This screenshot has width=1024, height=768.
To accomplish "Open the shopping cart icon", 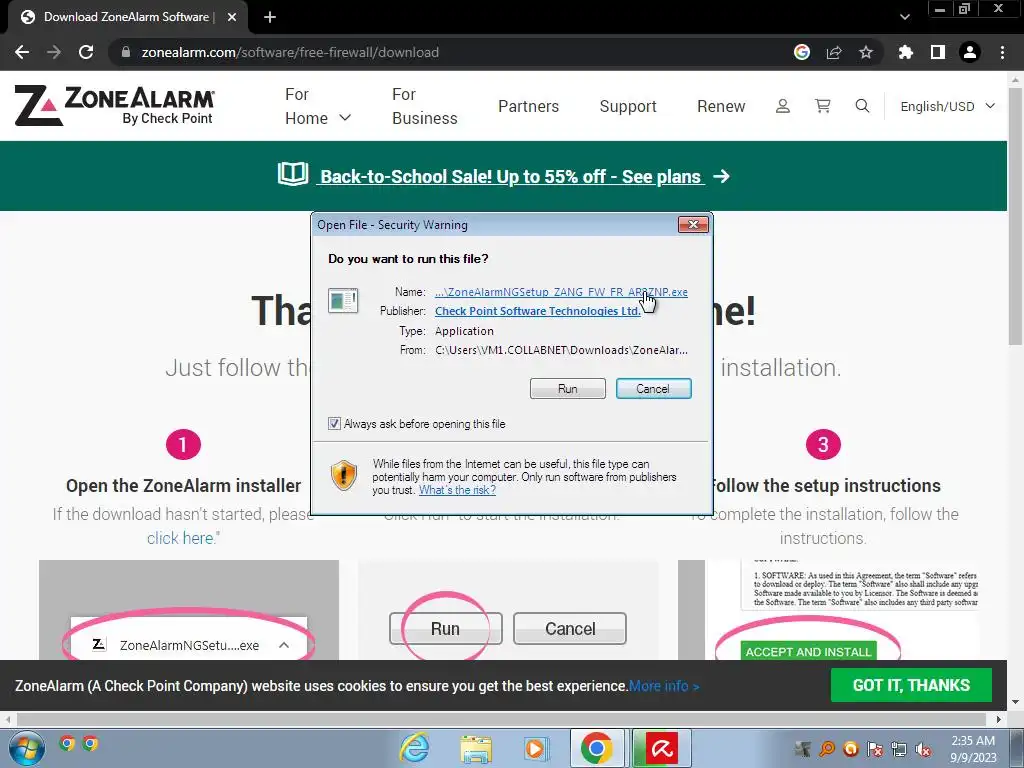I will [x=823, y=106].
